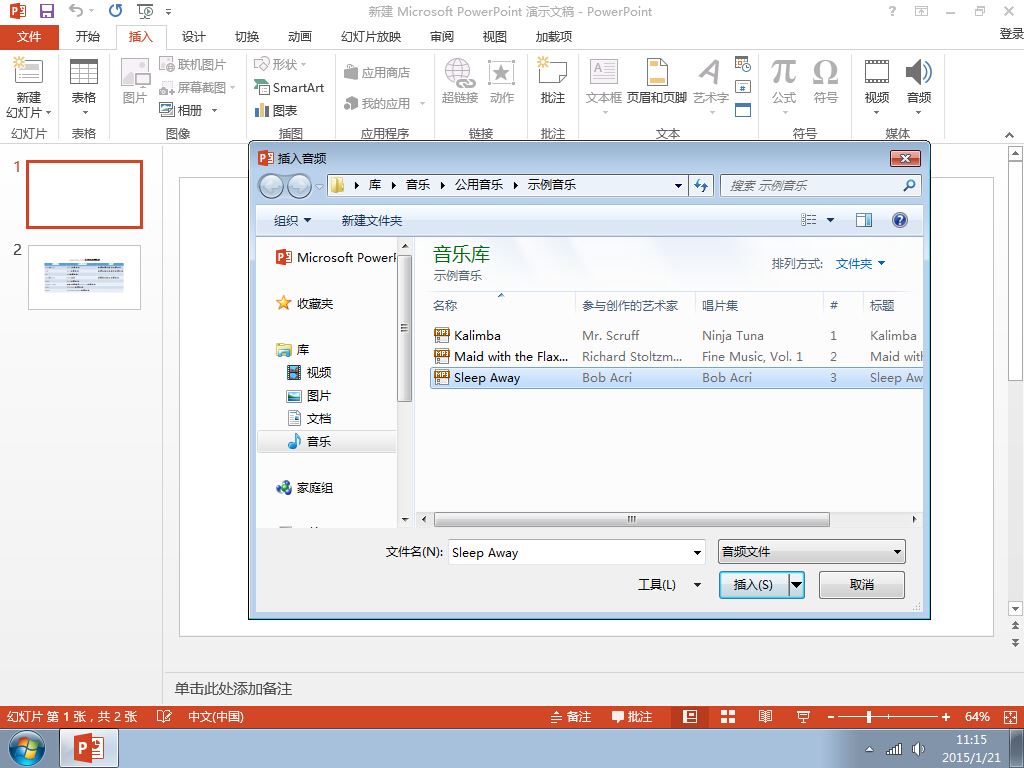Click the Insert (插入(S)) button

[753, 584]
